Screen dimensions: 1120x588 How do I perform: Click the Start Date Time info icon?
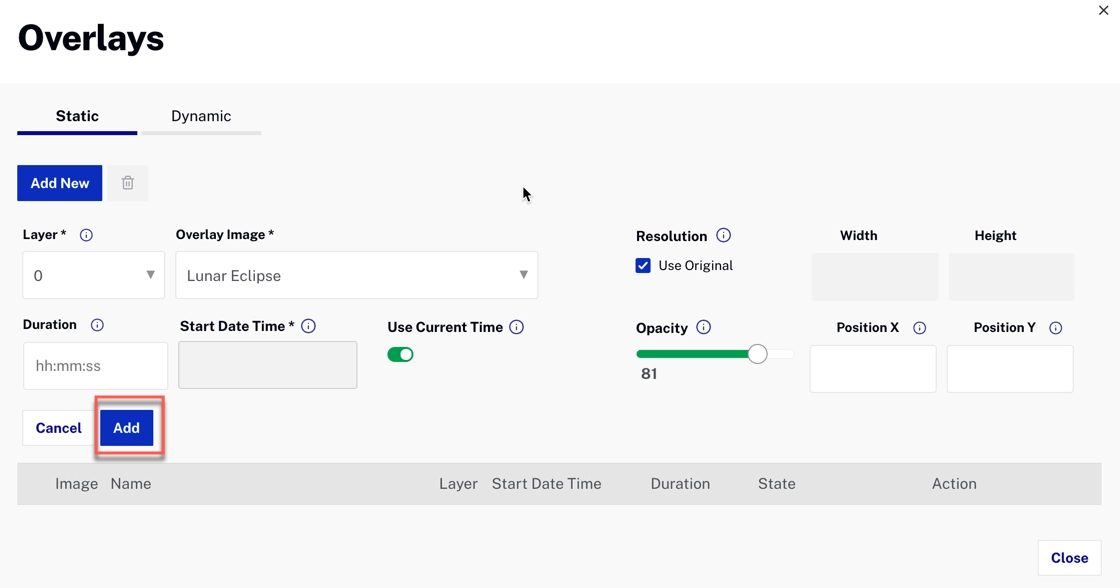point(310,325)
